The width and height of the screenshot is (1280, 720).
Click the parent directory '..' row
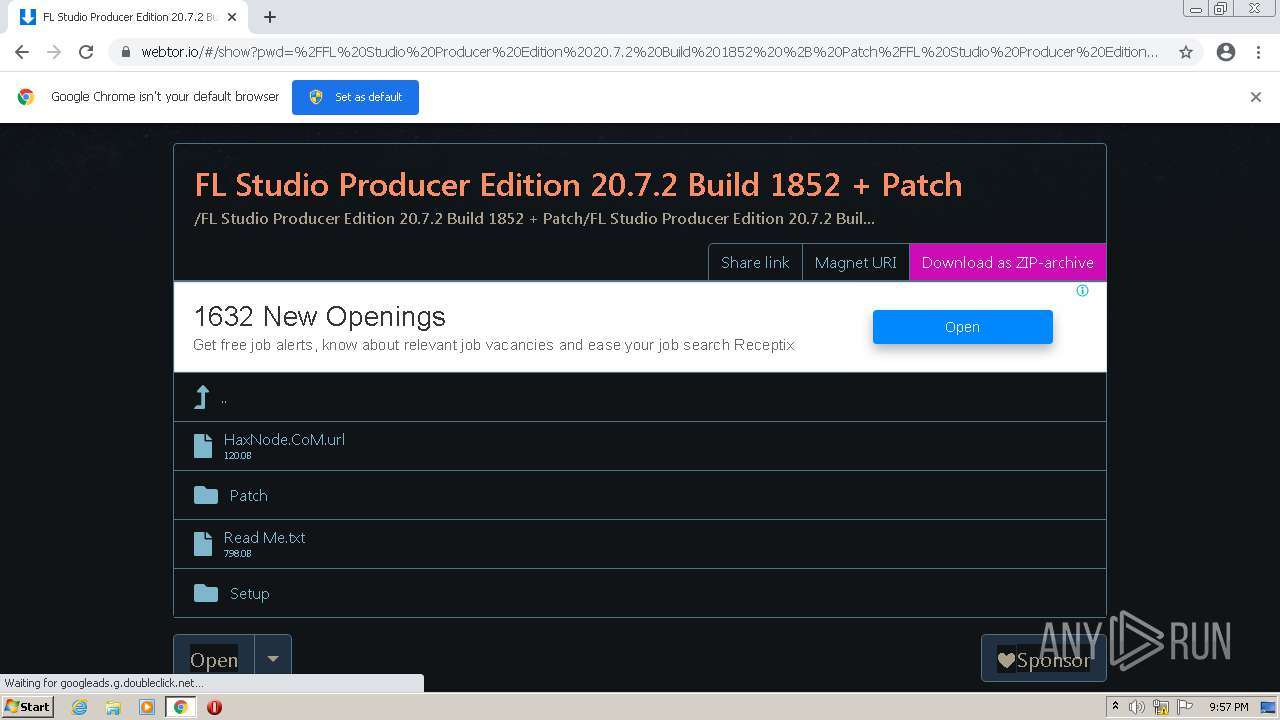(640, 397)
